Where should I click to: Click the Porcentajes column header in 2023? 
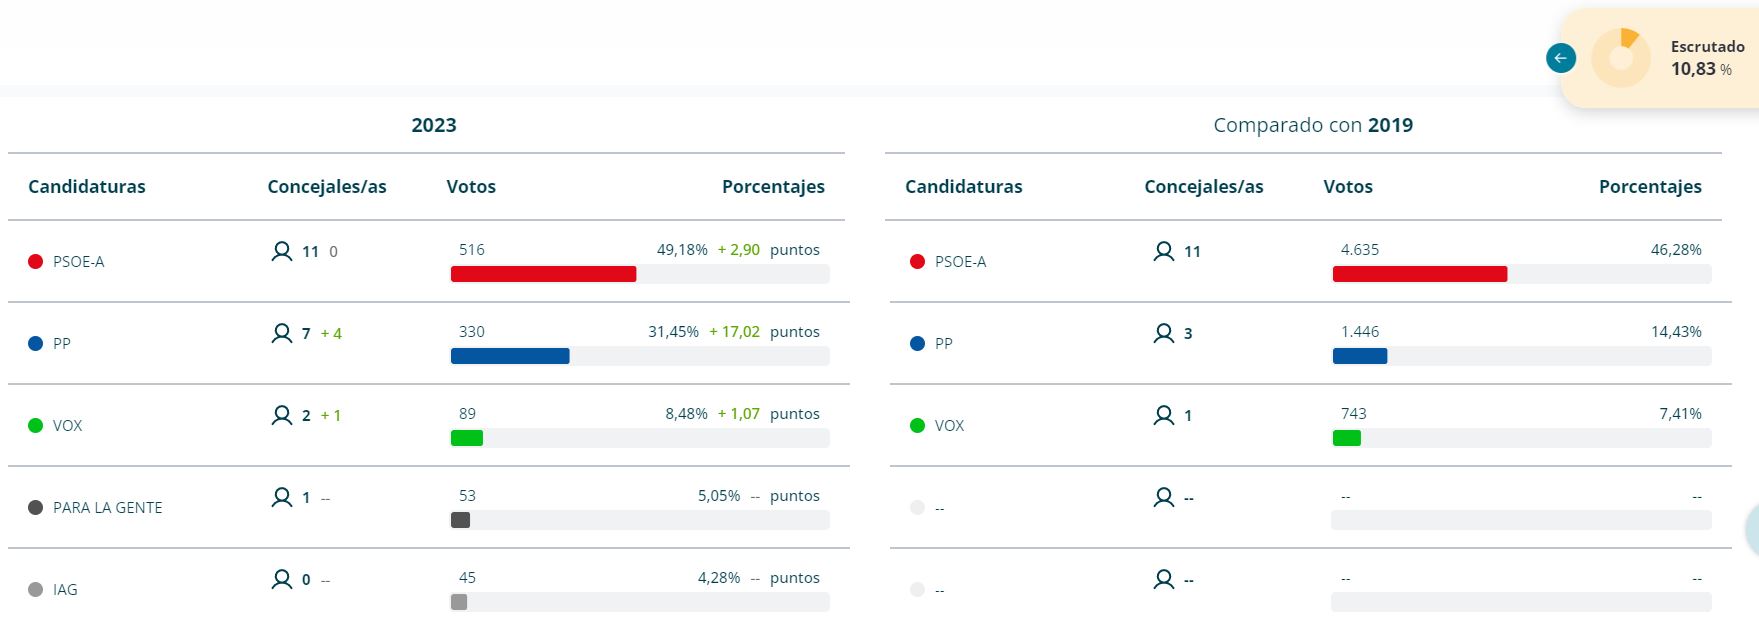pyautogui.click(x=773, y=187)
